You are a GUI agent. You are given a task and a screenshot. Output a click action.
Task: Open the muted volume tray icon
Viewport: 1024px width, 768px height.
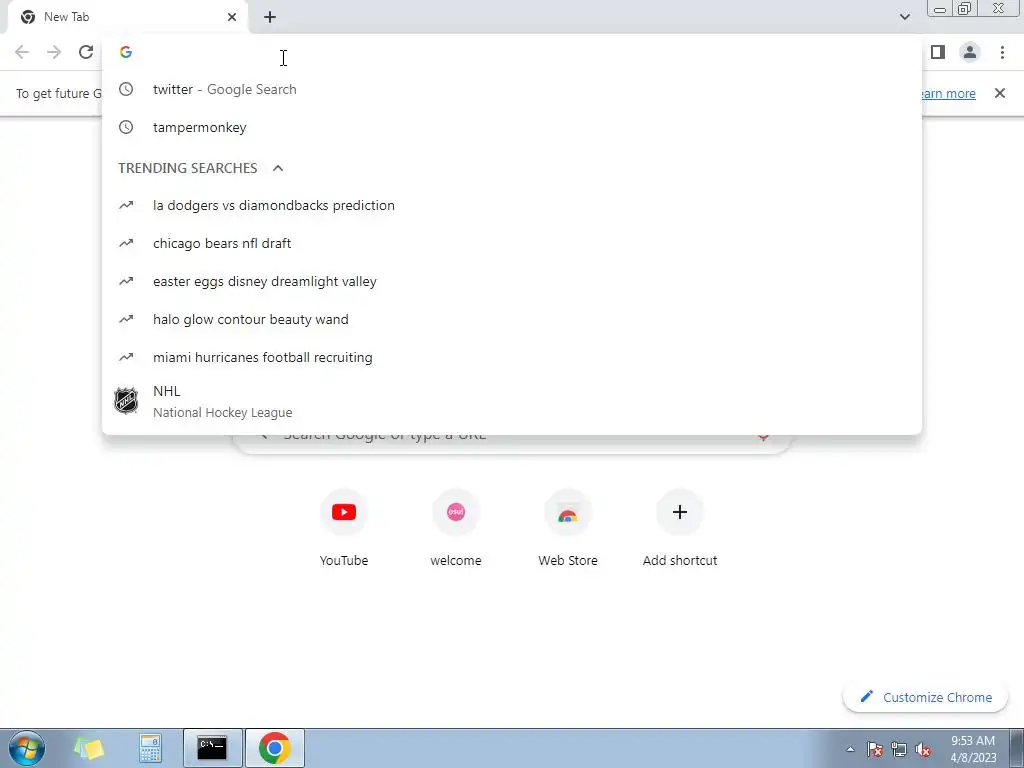click(x=923, y=749)
